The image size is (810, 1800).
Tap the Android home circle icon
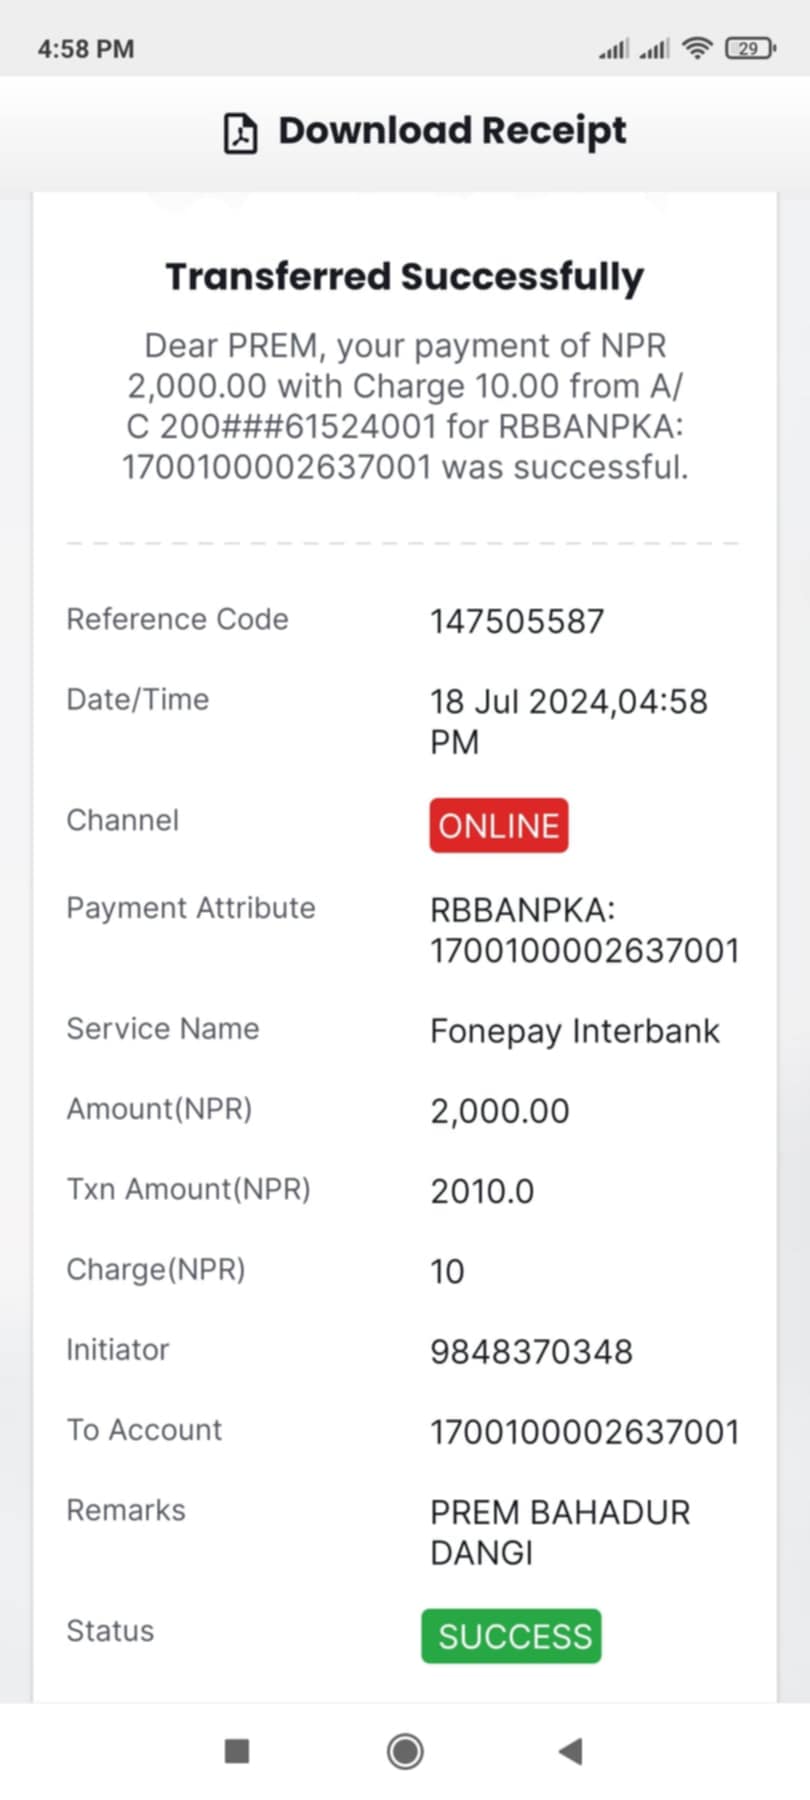click(x=405, y=1751)
